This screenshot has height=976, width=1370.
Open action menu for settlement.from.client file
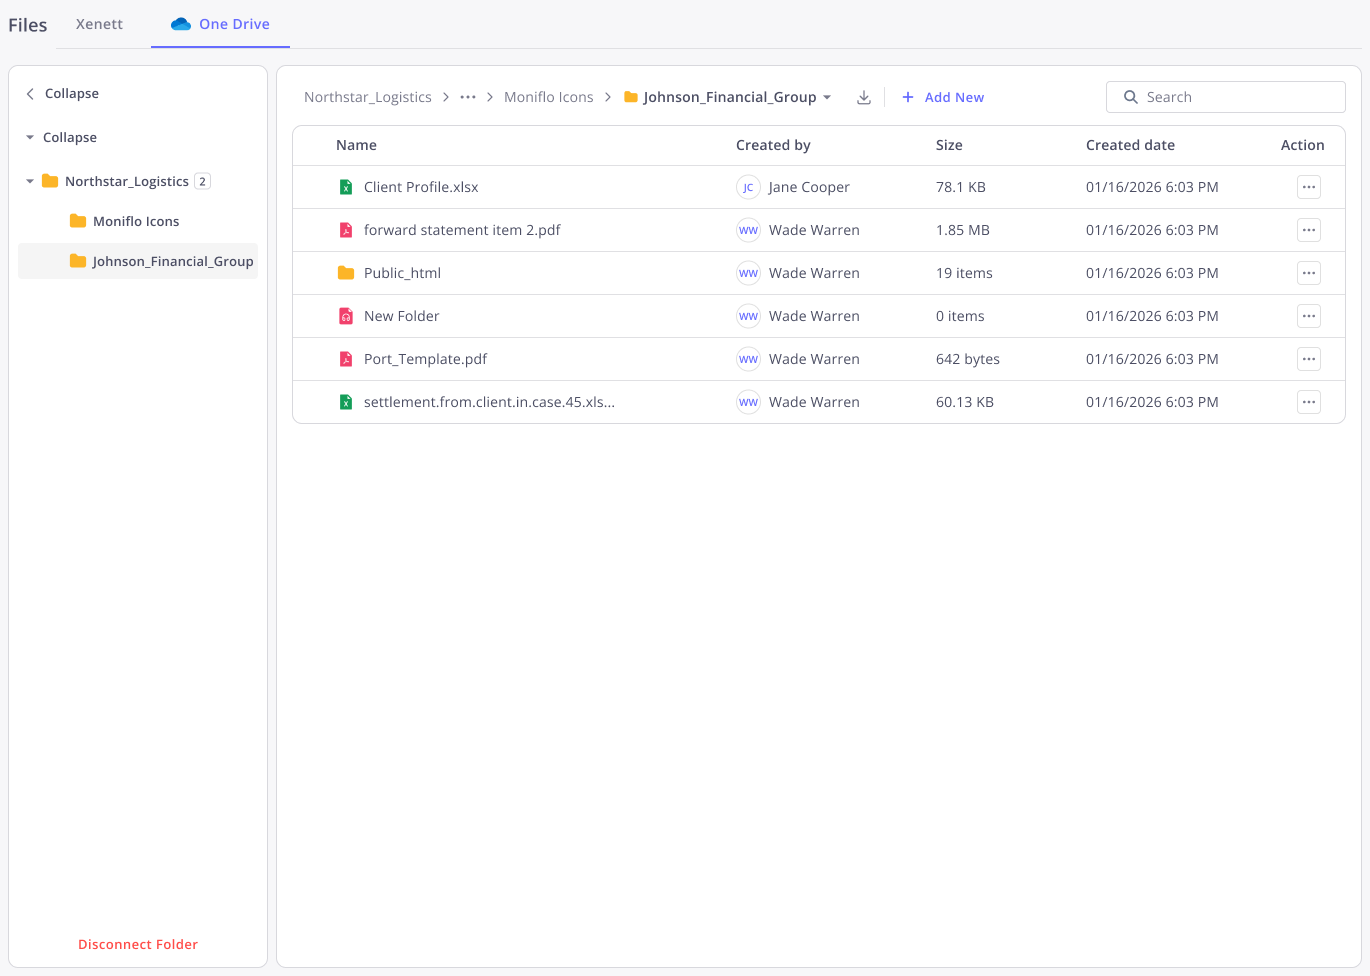click(x=1309, y=402)
